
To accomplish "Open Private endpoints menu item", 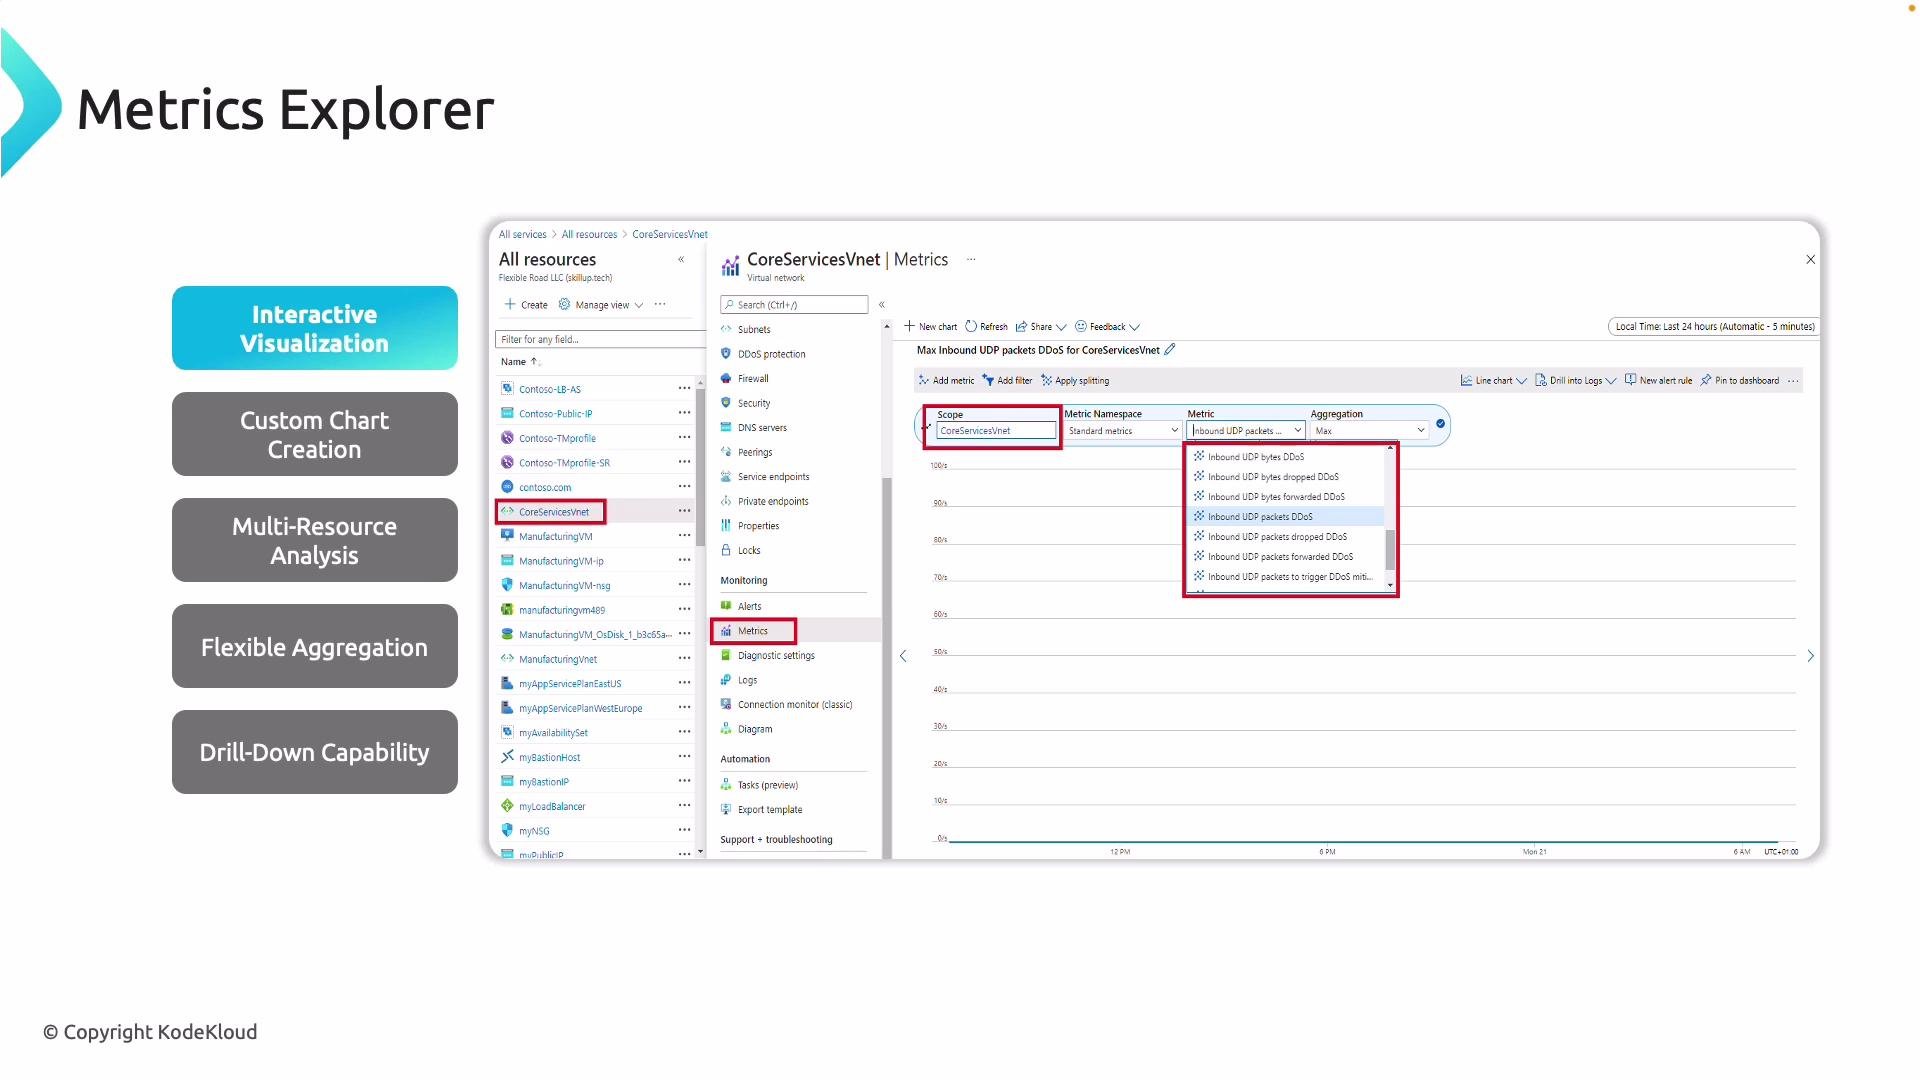I will [773, 501].
